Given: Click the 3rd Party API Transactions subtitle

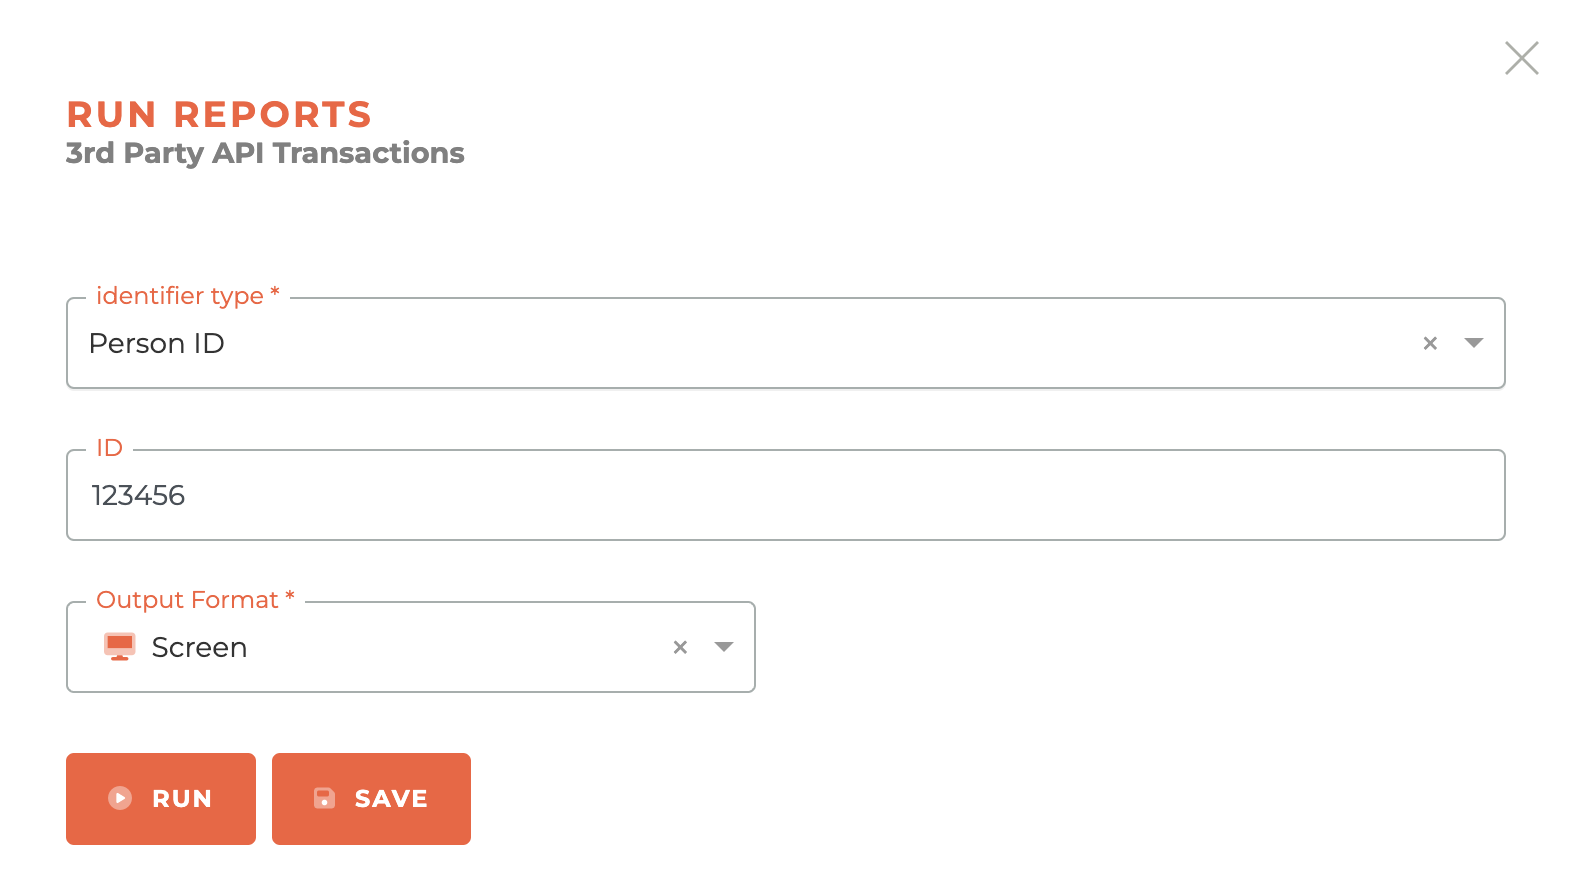Looking at the screenshot, I should tap(265, 153).
